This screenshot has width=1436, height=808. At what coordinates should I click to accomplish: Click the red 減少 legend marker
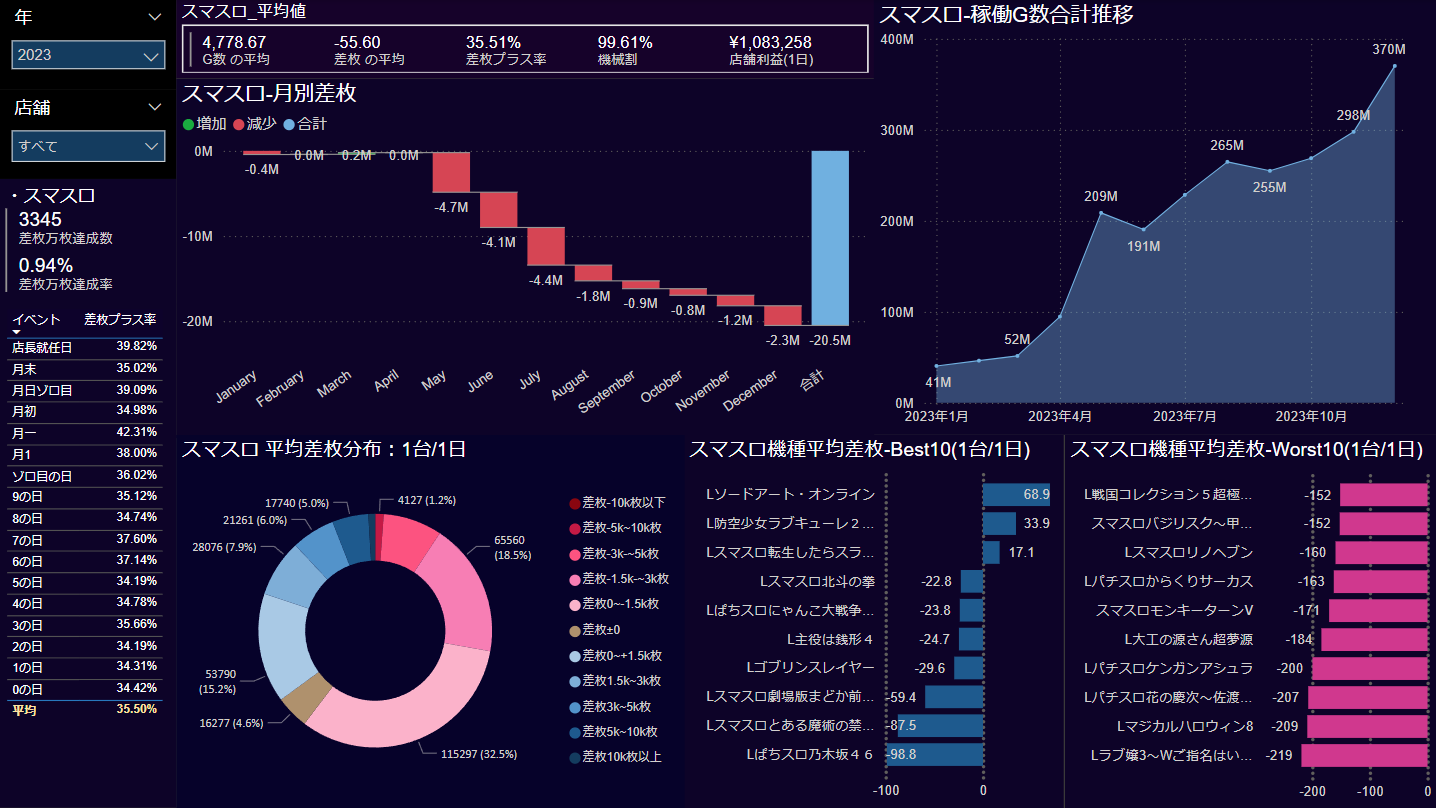point(239,124)
